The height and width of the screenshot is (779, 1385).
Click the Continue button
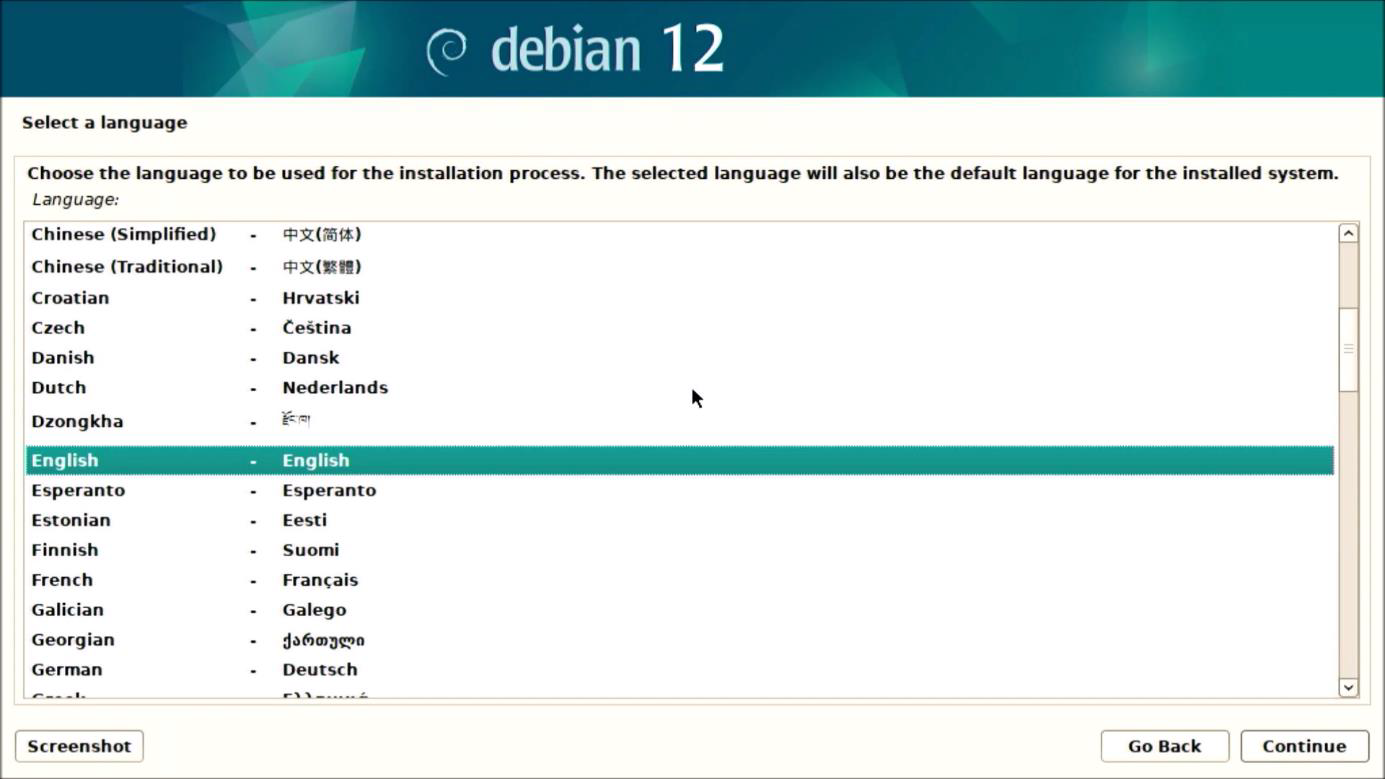pos(1304,746)
